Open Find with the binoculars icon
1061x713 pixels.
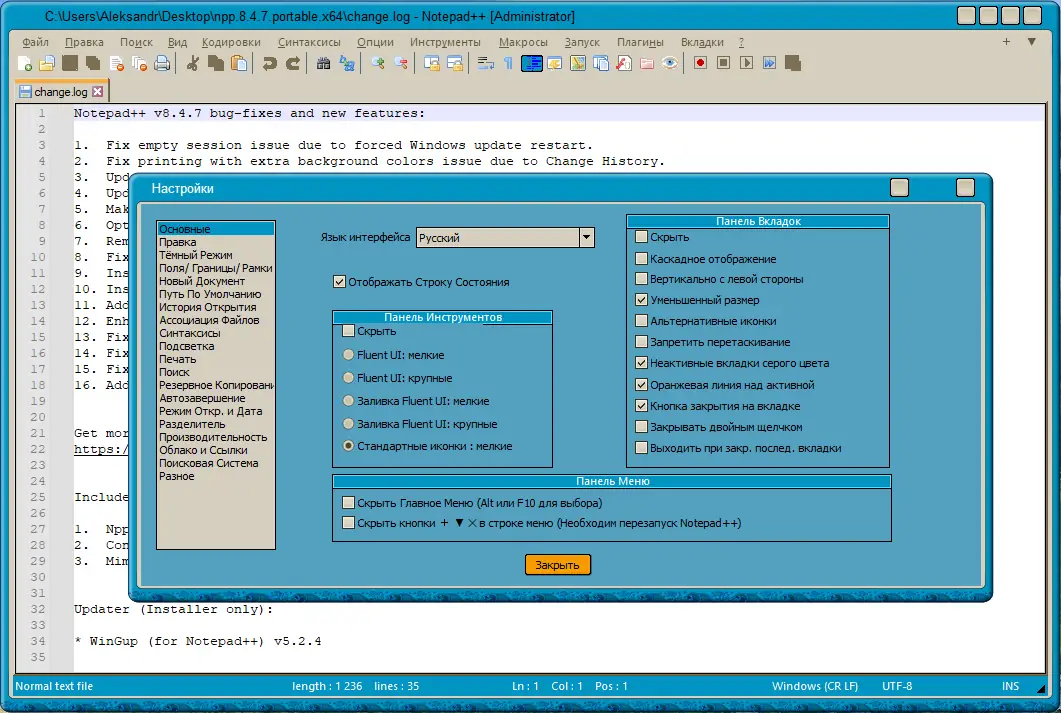pyautogui.click(x=323, y=64)
